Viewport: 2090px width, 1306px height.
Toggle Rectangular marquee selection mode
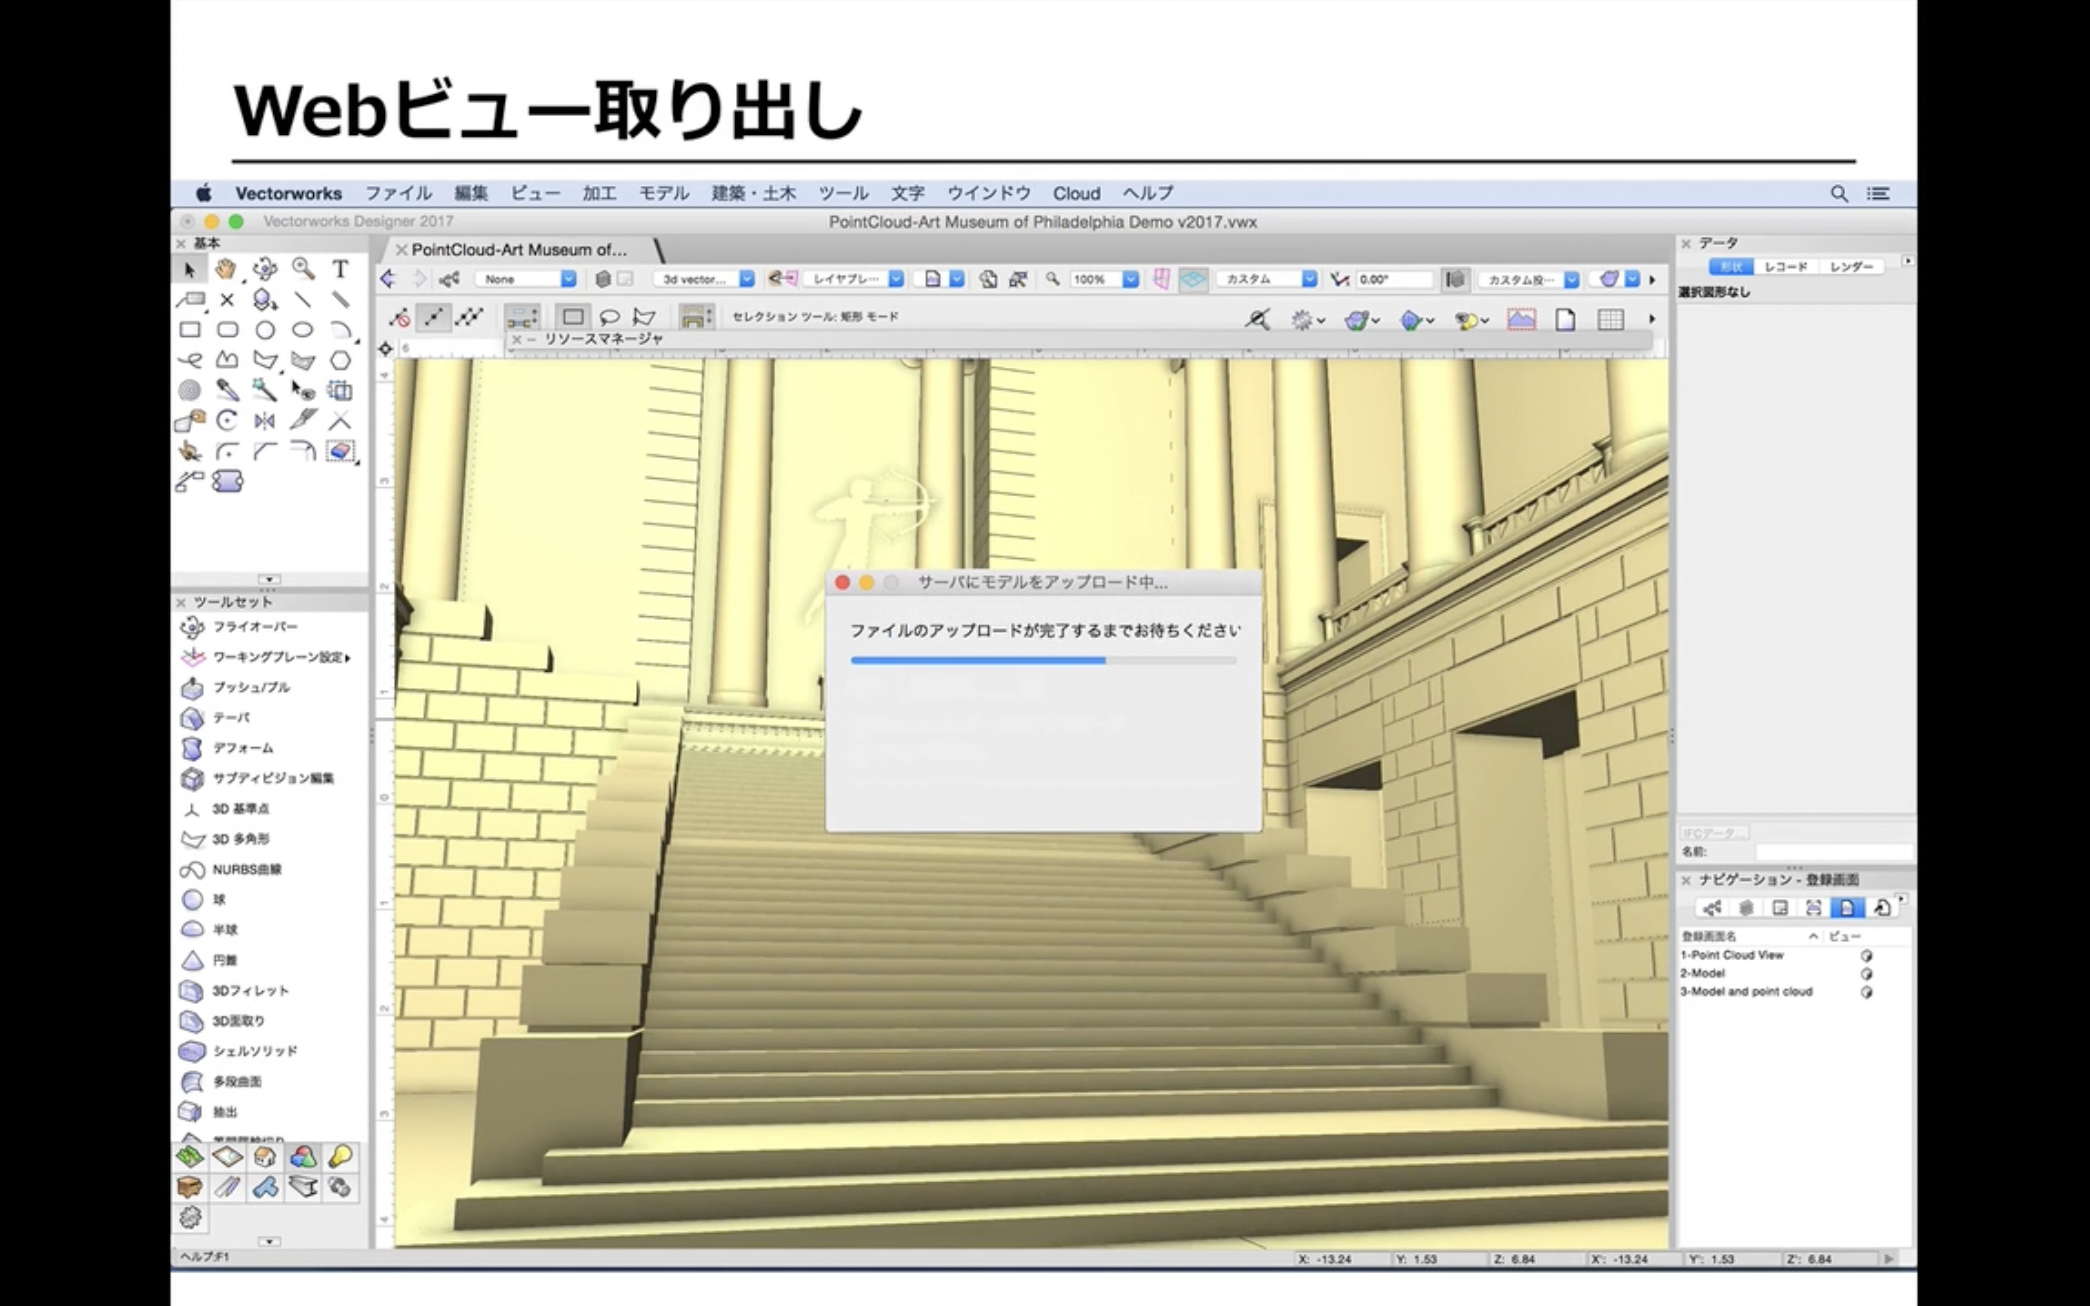click(x=573, y=317)
